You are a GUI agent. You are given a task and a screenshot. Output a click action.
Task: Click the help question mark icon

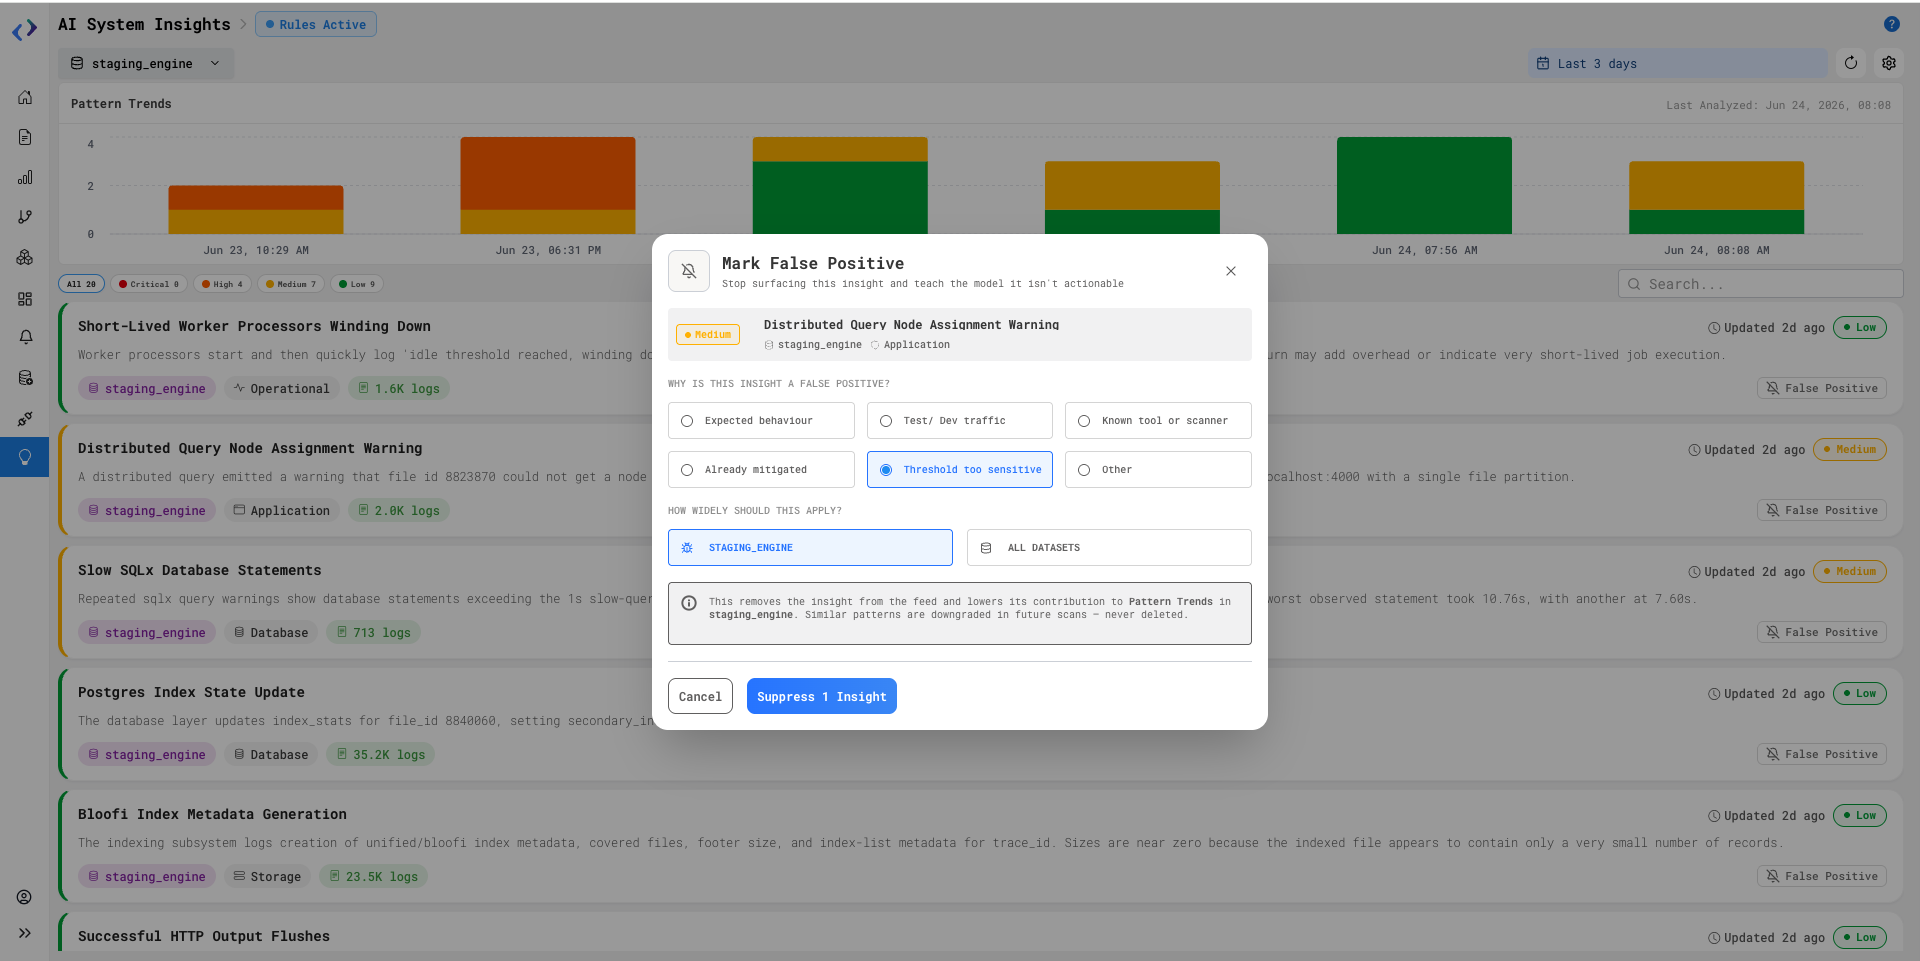click(x=1891, y=24)
